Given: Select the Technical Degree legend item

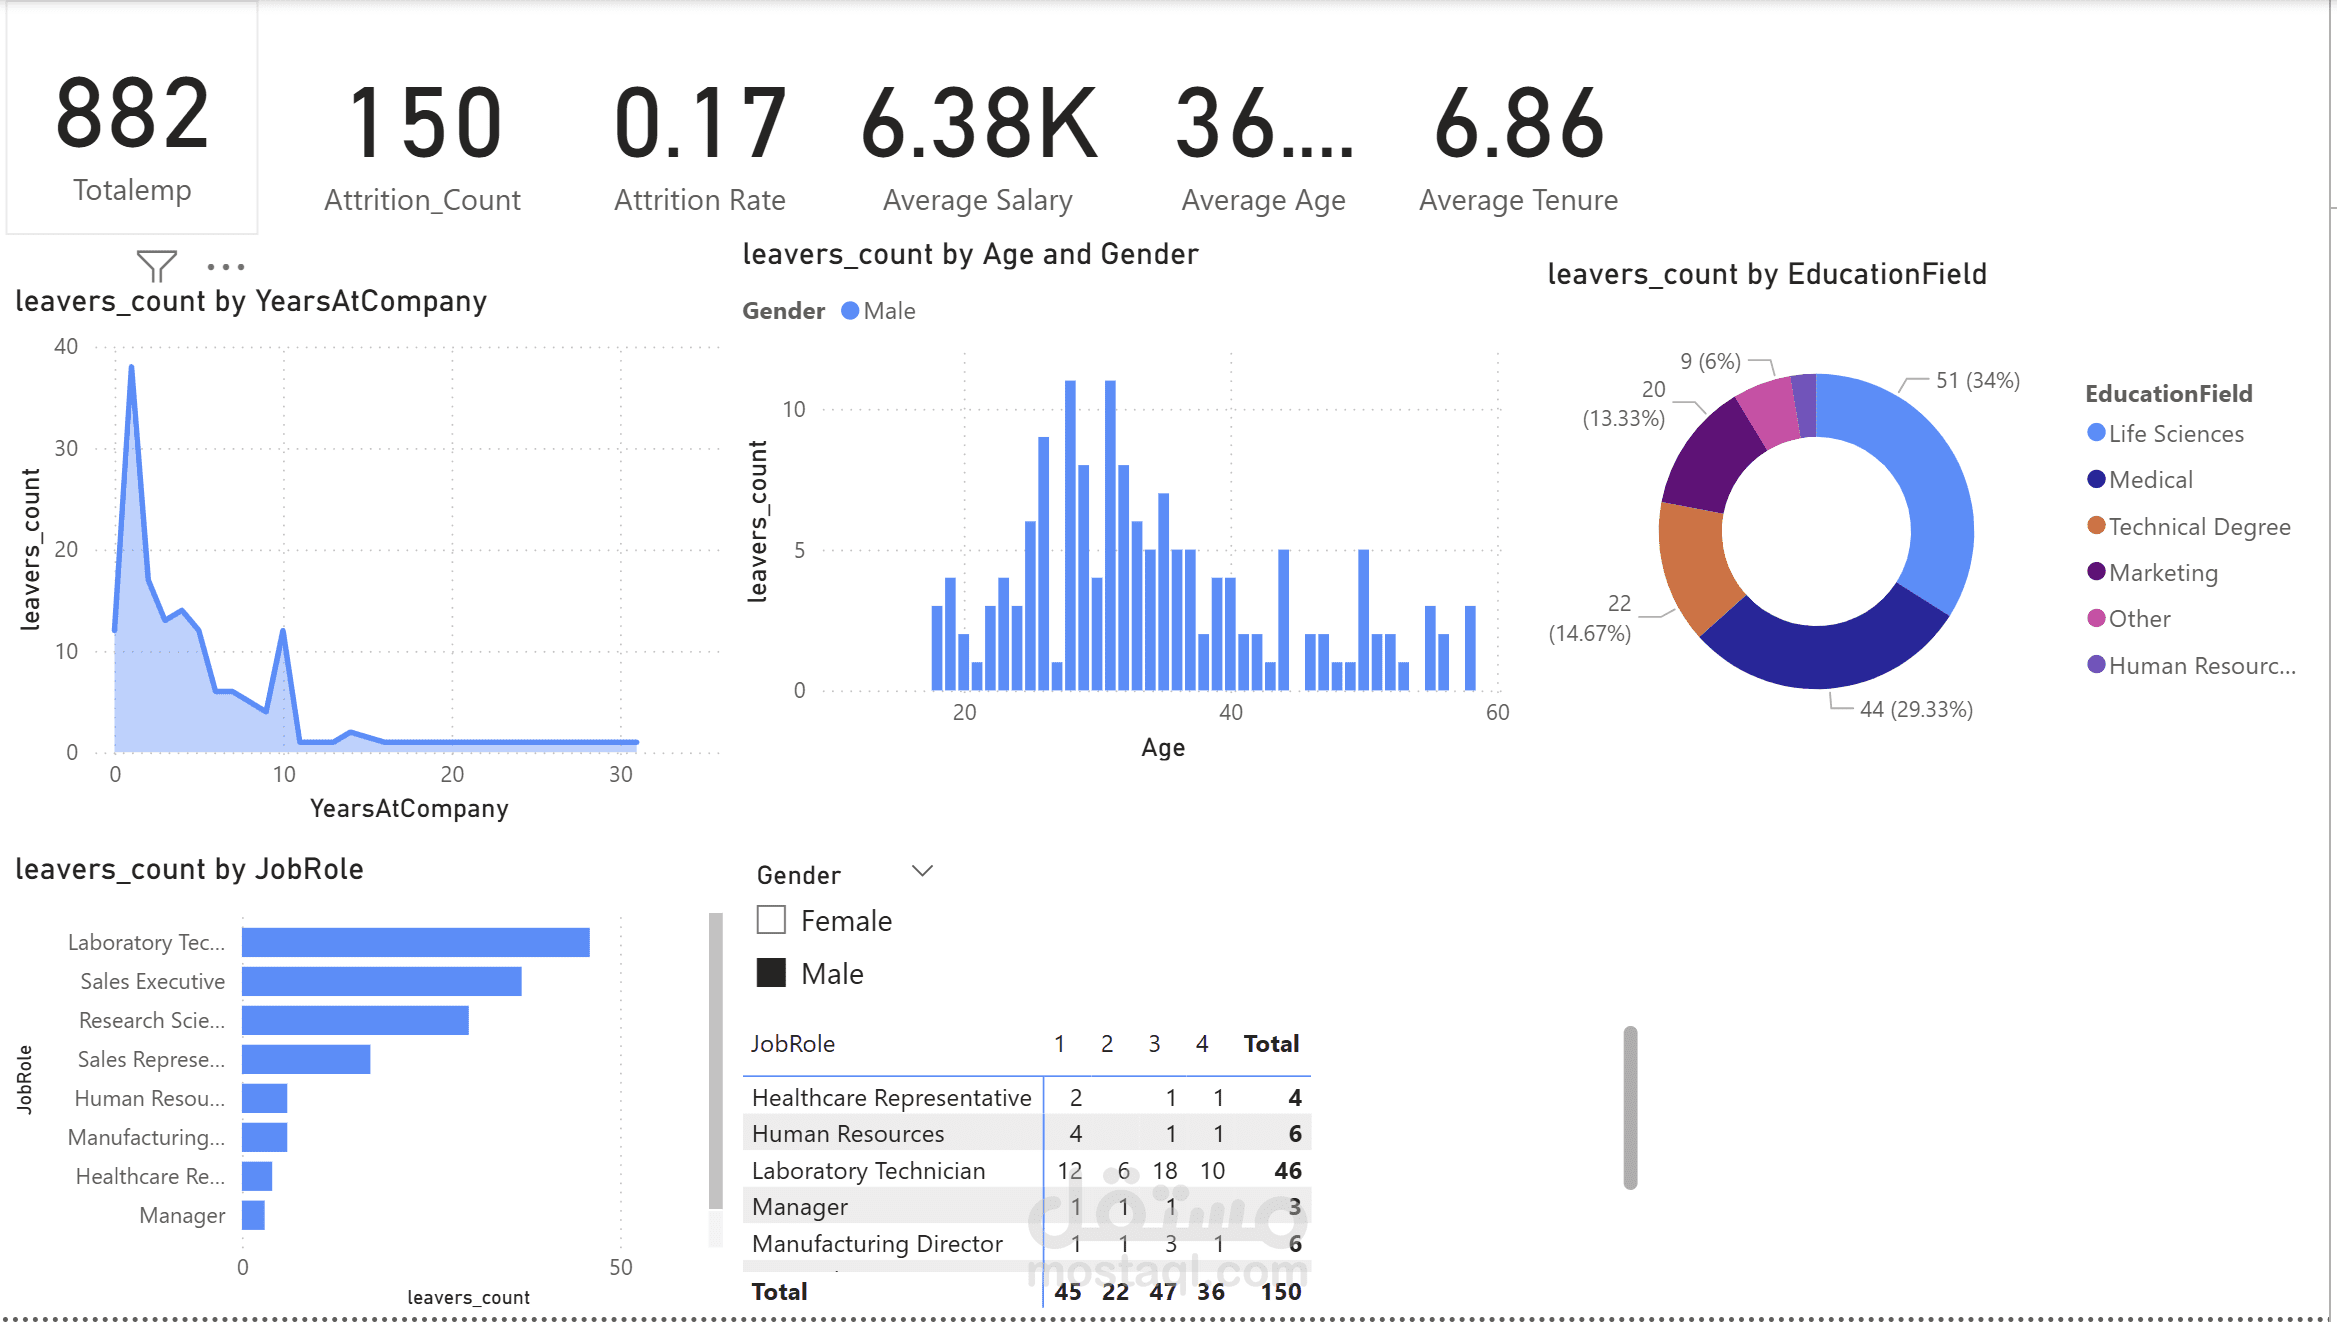Looking at the screenshot, I should point(2198,527).
